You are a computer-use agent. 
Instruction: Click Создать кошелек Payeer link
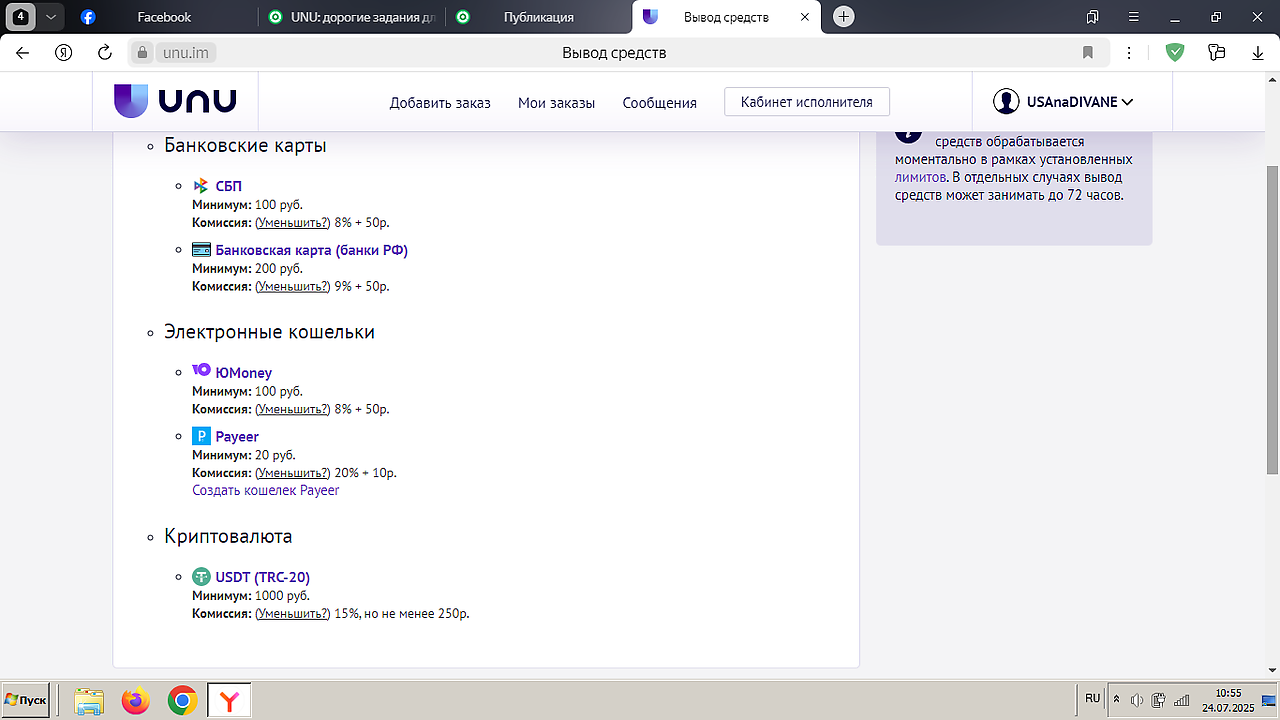(x=266, y=490)
